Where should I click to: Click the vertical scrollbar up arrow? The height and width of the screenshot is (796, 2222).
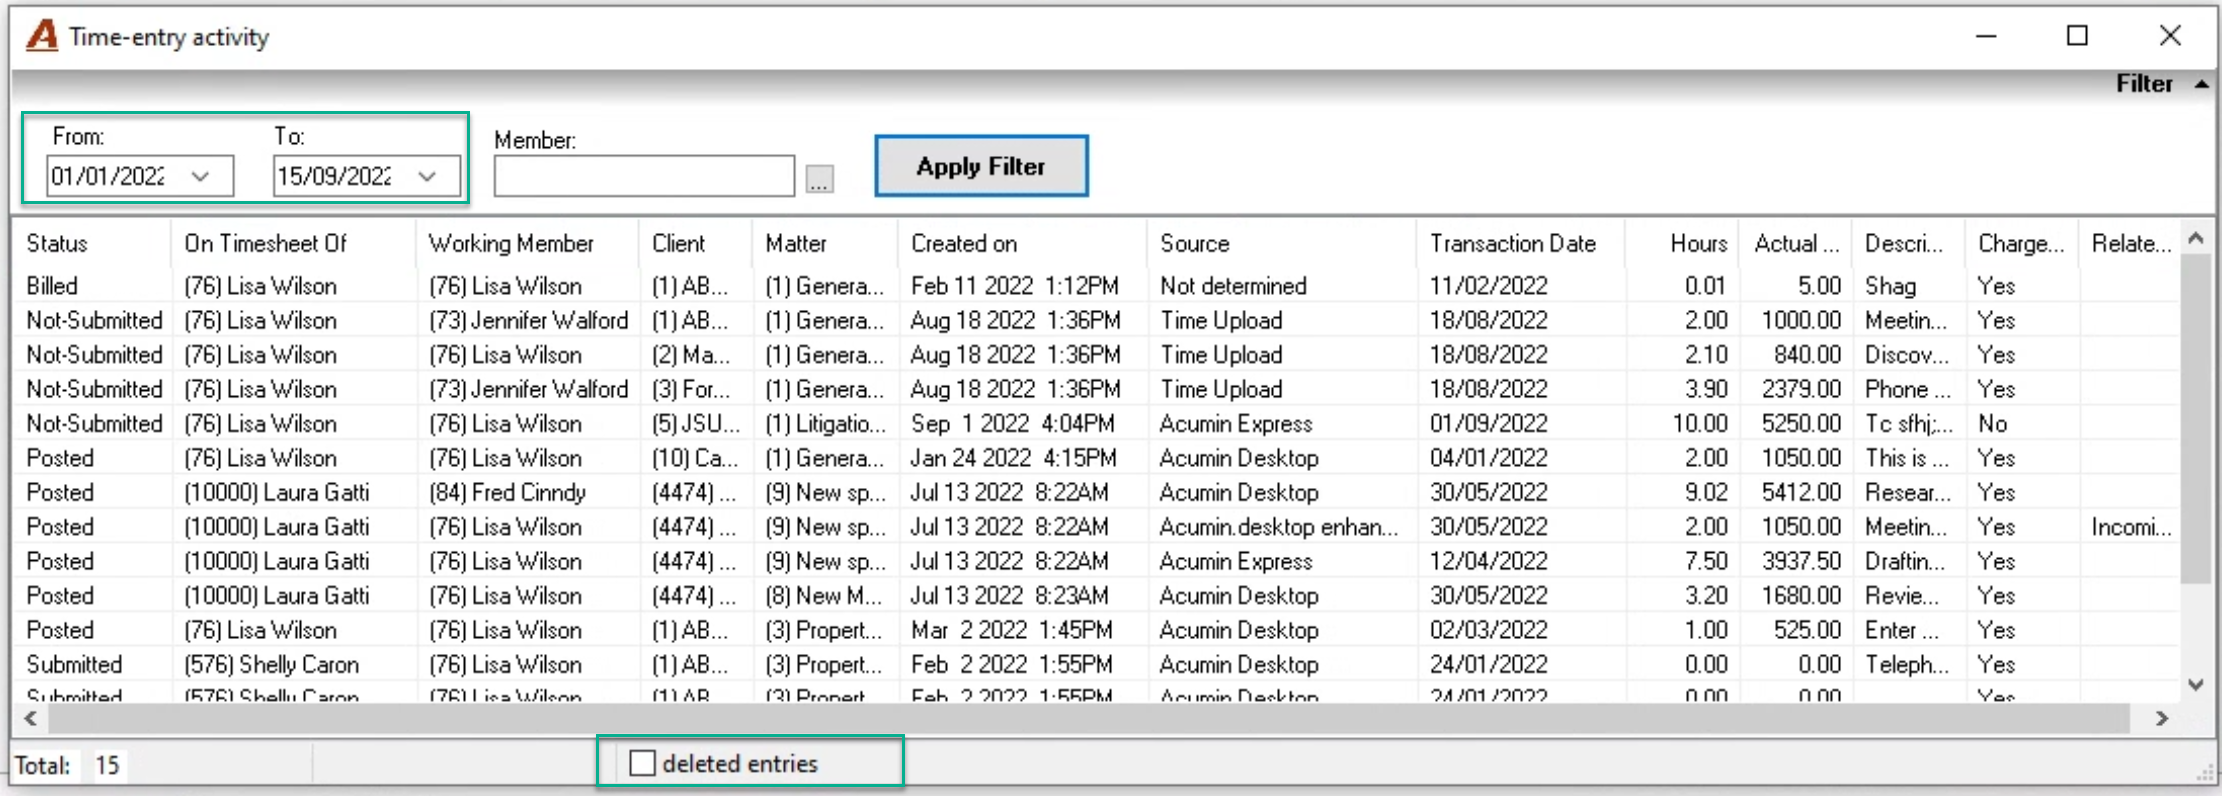point(2196,238)
